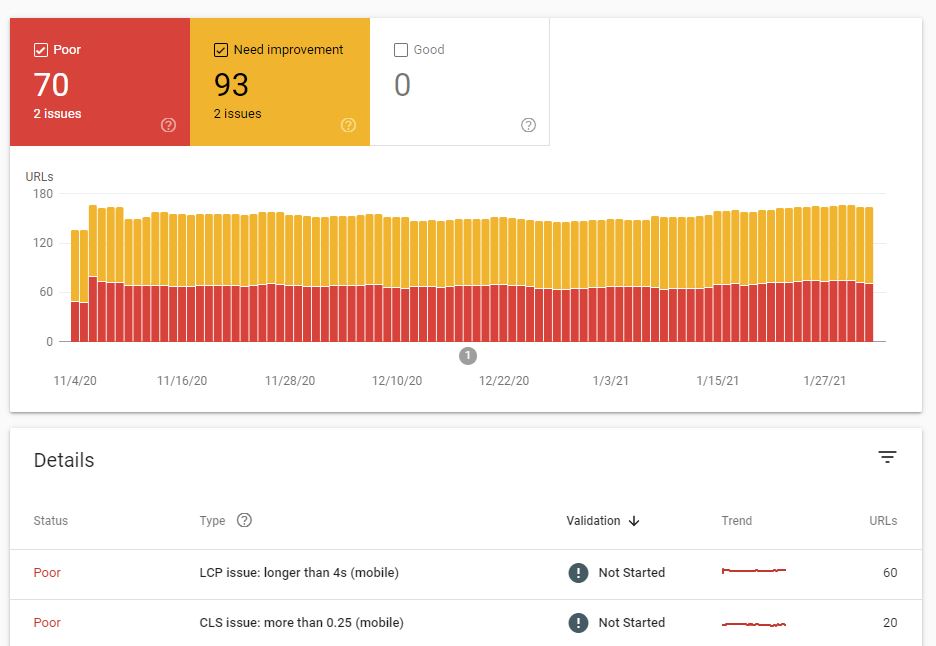Image resolution: width=936 pixels, height=646 pixels.
Task: Click the Poor count 70
Action: [x=51, y=85]
